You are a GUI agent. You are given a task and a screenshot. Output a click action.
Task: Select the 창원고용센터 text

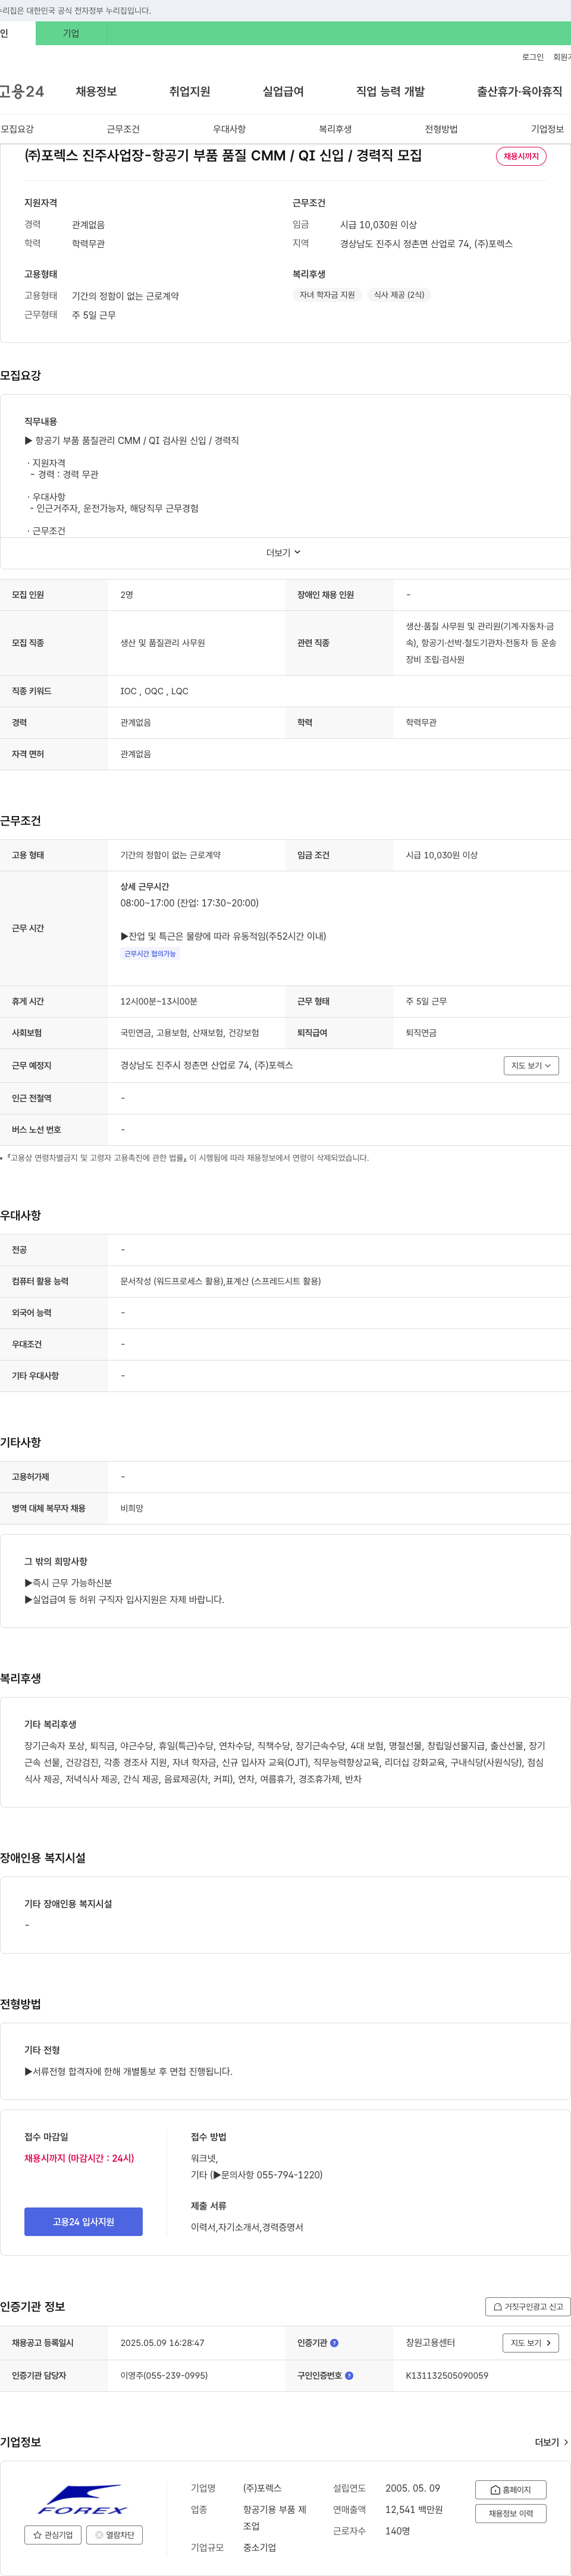(x=430, y=2343)
